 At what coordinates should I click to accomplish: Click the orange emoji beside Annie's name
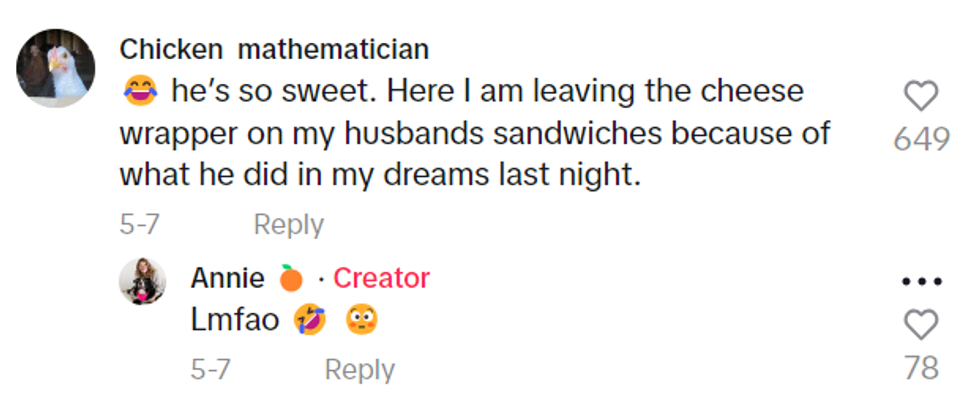coord(291,278)
